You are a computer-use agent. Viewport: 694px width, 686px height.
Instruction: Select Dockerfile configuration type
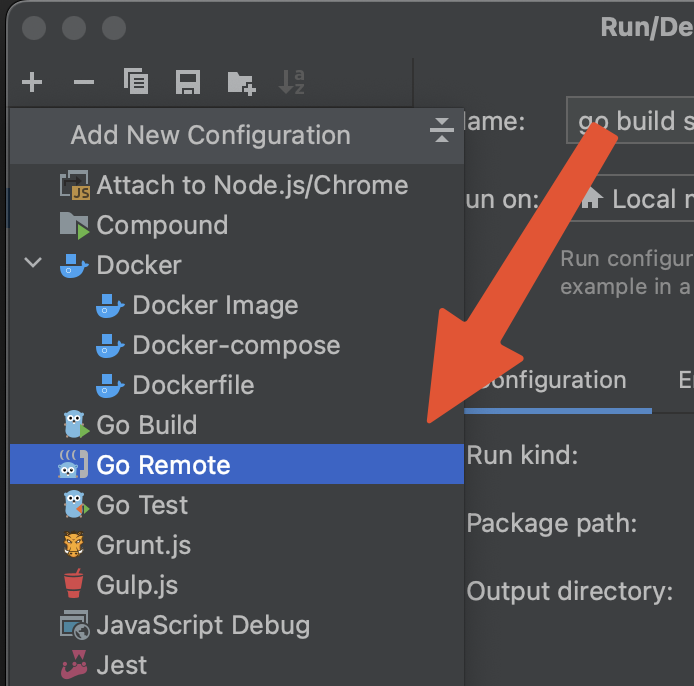tap(237, 385)
